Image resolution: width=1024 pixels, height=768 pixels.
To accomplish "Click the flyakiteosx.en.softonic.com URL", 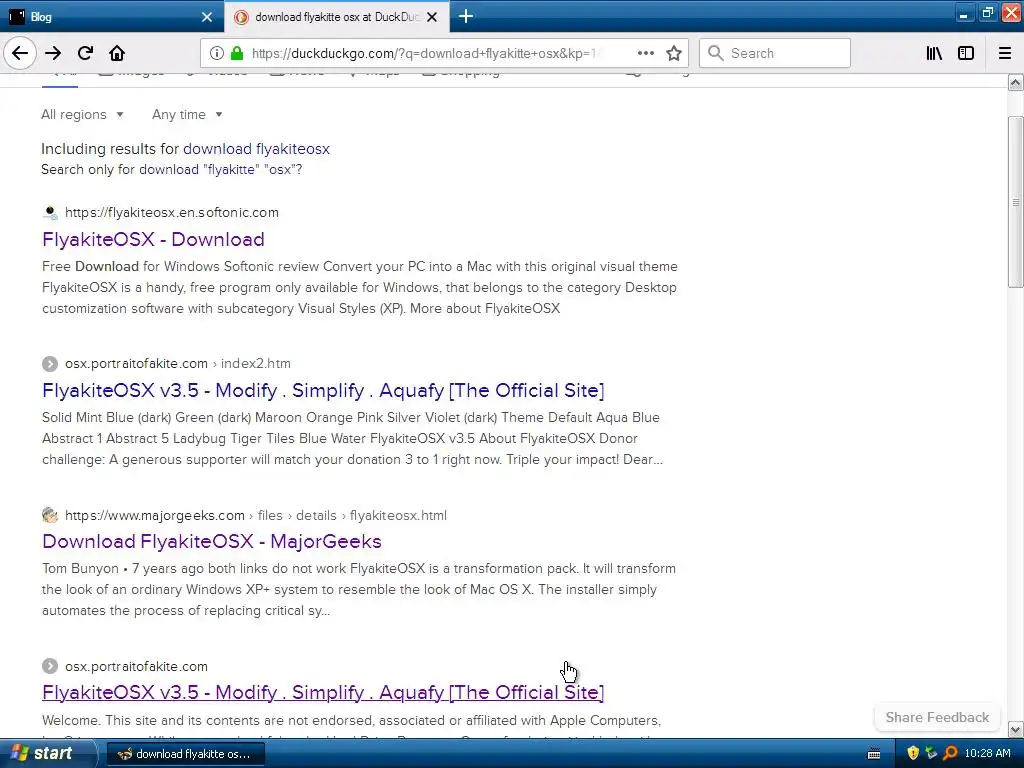I will pos(172,212).
